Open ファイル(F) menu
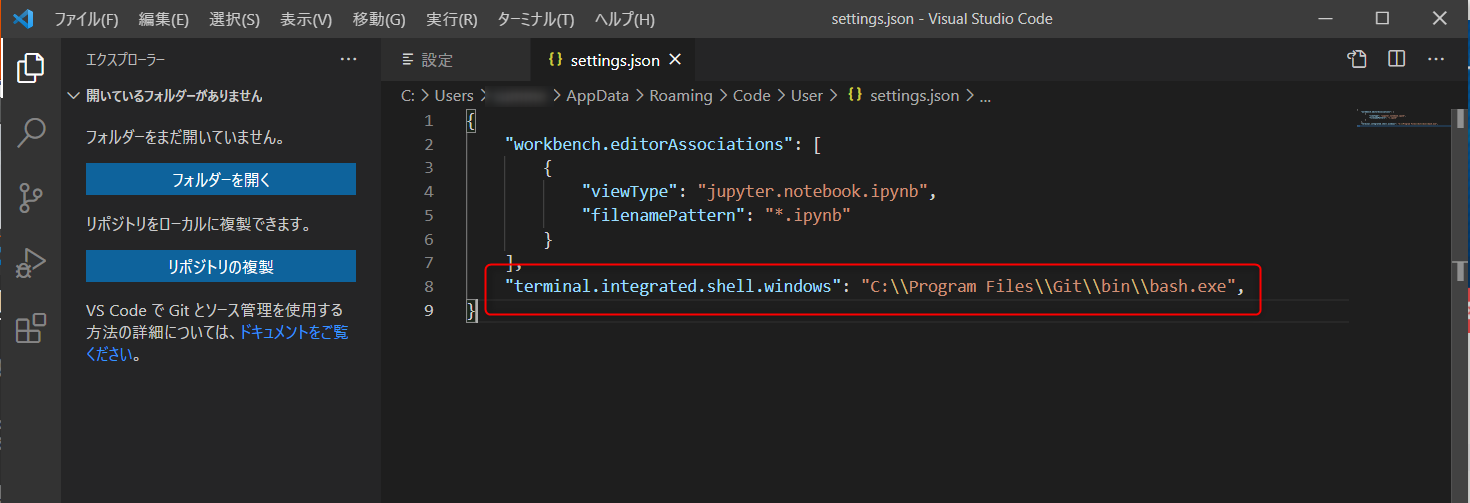The image size is (1470, 503). coord(86,19)
